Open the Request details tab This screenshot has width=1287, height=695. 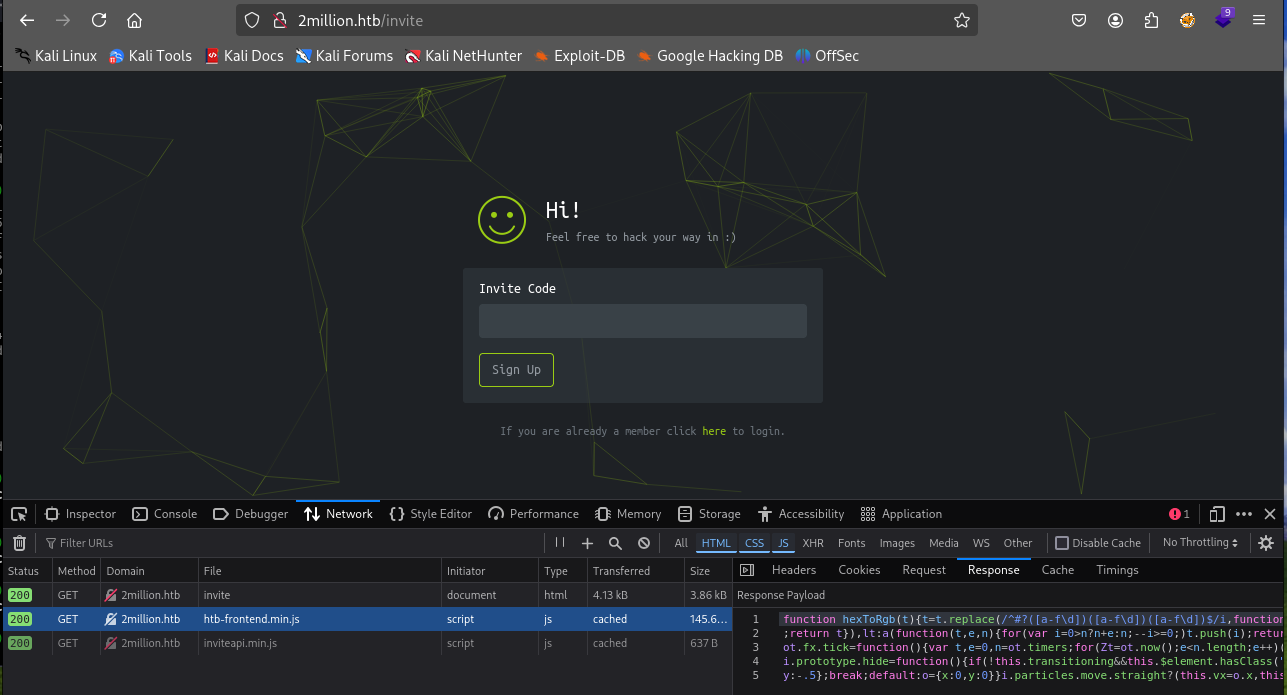click(x=924, y=570)
